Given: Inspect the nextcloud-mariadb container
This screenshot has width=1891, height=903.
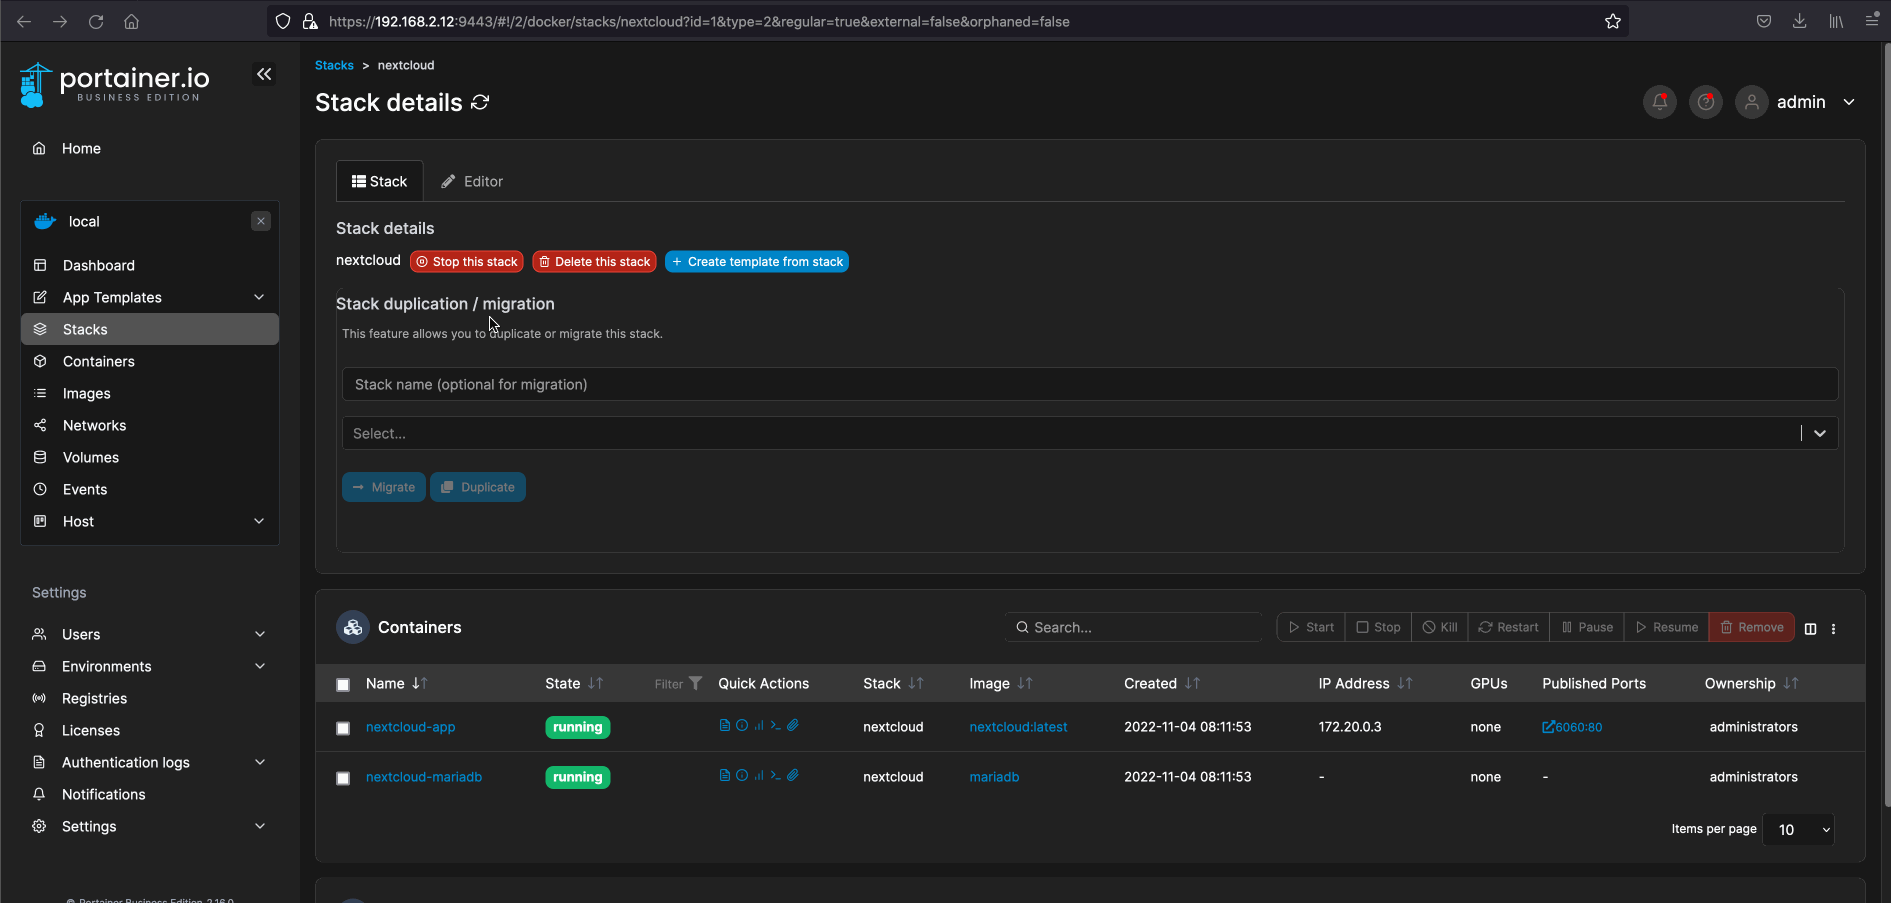Looking at the screenshot, I should [x=741, y=775].
